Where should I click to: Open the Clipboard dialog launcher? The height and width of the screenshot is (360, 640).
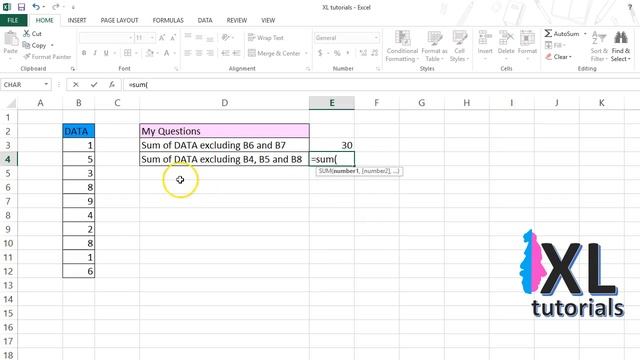click(x=73, y=69)
